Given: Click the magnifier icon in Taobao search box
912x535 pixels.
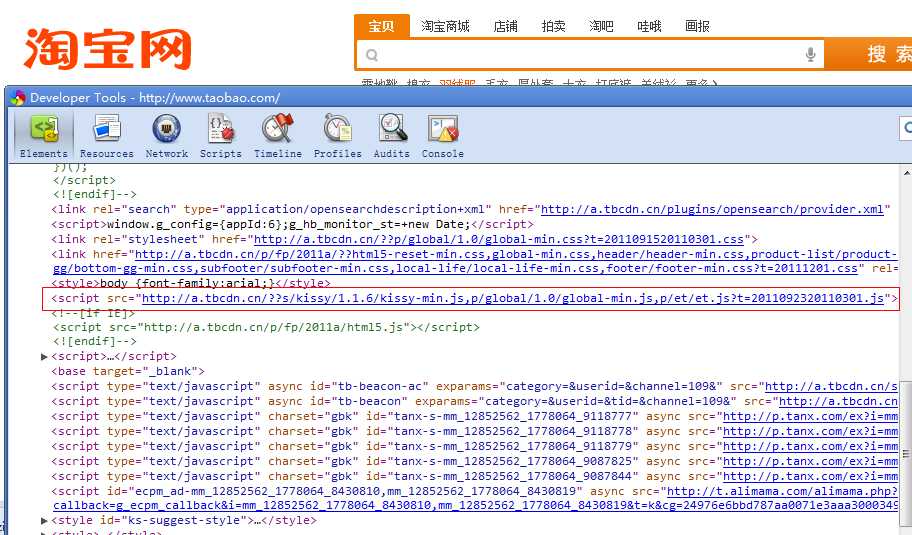Looking at the screenshot, I should pyautogui.click(x=372, y=55).
